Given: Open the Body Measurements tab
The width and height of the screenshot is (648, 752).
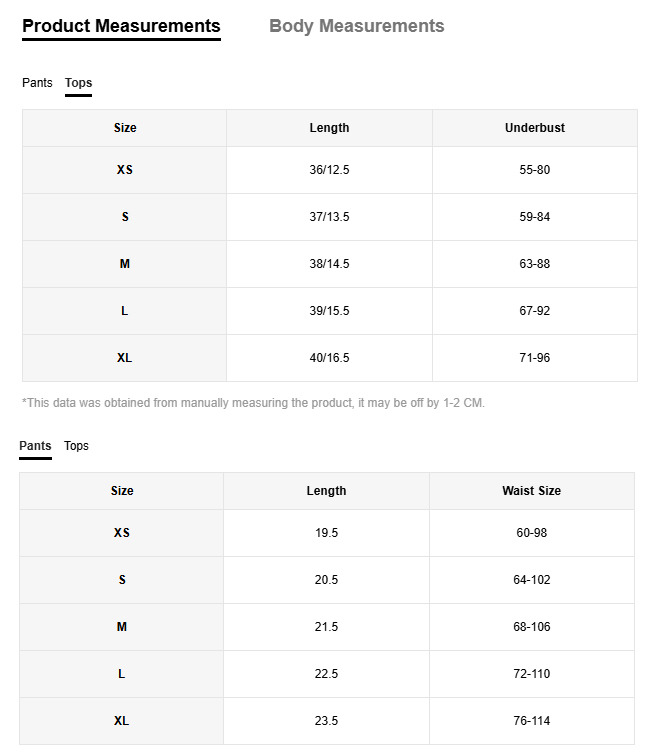Looking at the screenshot, I should pyautogui.click(x=356, y=26).
